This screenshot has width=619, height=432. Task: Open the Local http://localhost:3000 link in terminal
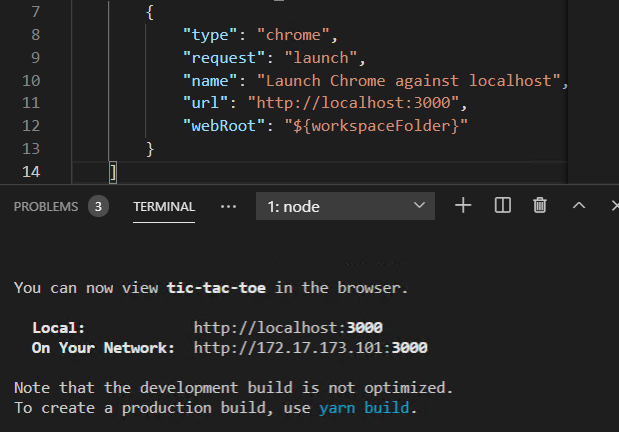(x=288, y=328)
